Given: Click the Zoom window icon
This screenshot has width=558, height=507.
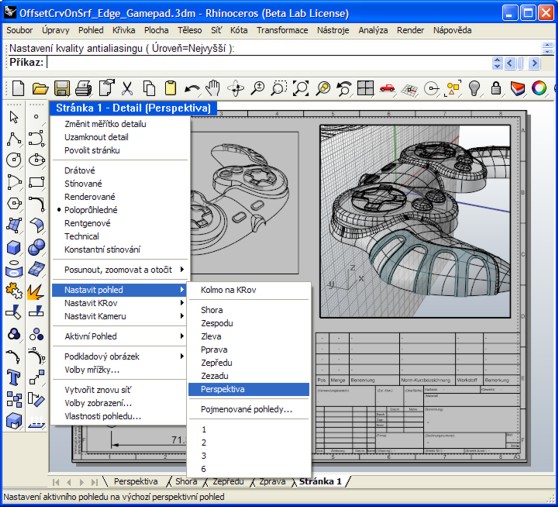Looking at the screenshot, I should (x=279, y=88).
